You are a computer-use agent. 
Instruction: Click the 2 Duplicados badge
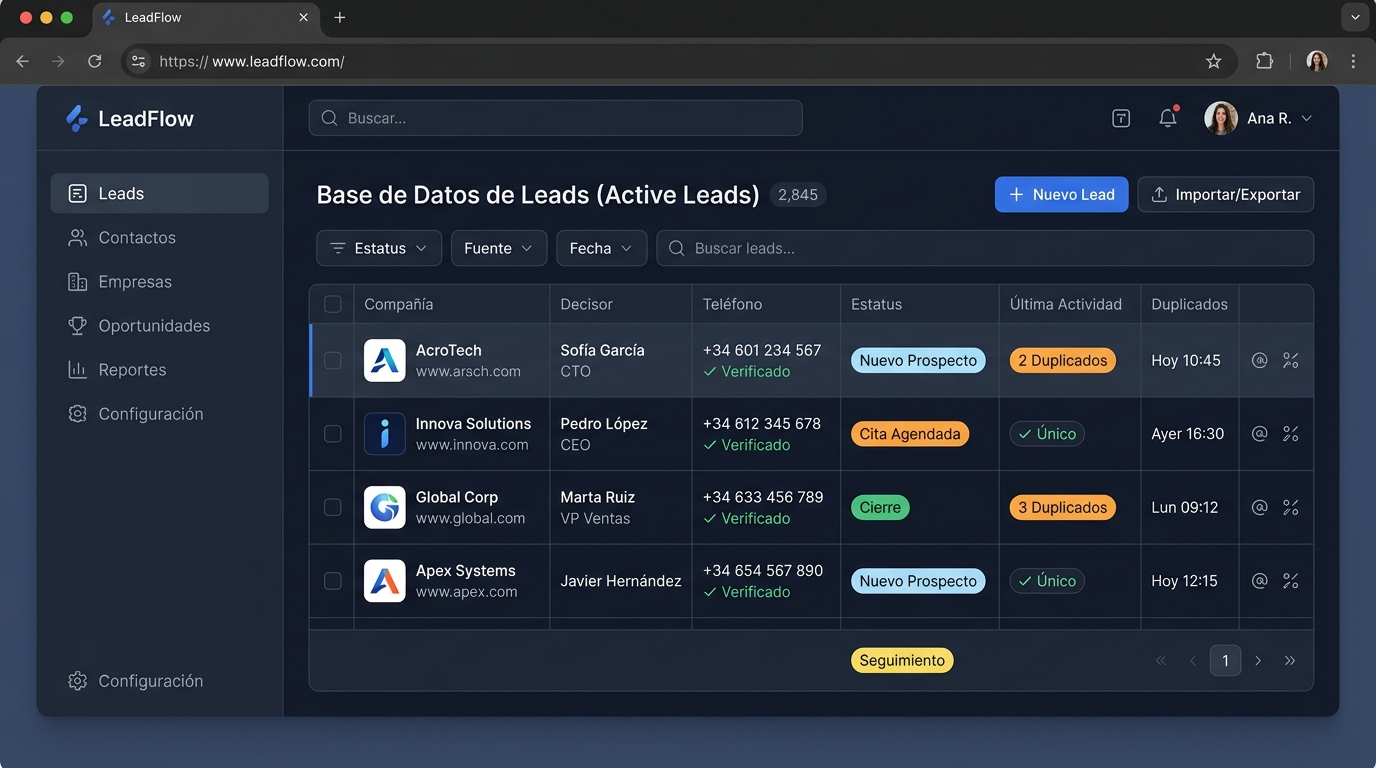point(1062,360)
